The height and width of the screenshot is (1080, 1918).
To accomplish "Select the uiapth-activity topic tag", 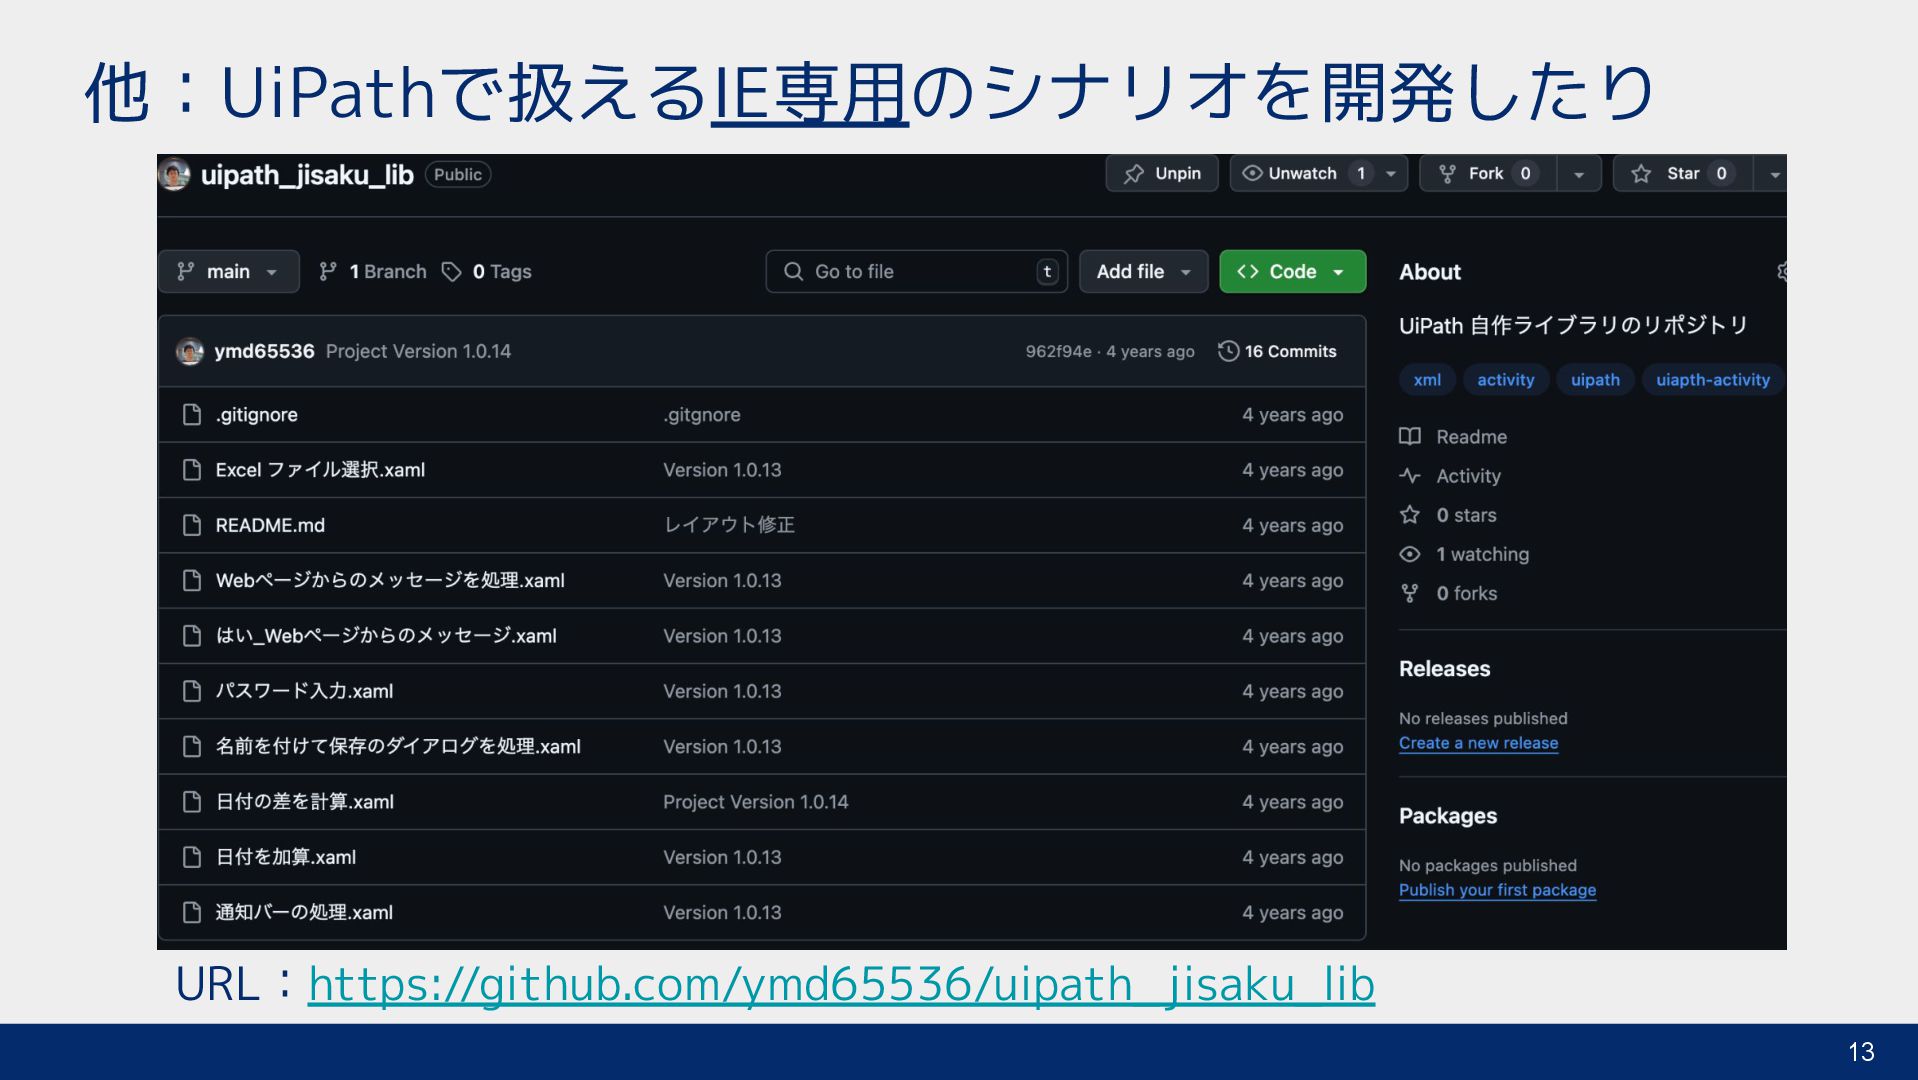I will (x=1712, y=380).
